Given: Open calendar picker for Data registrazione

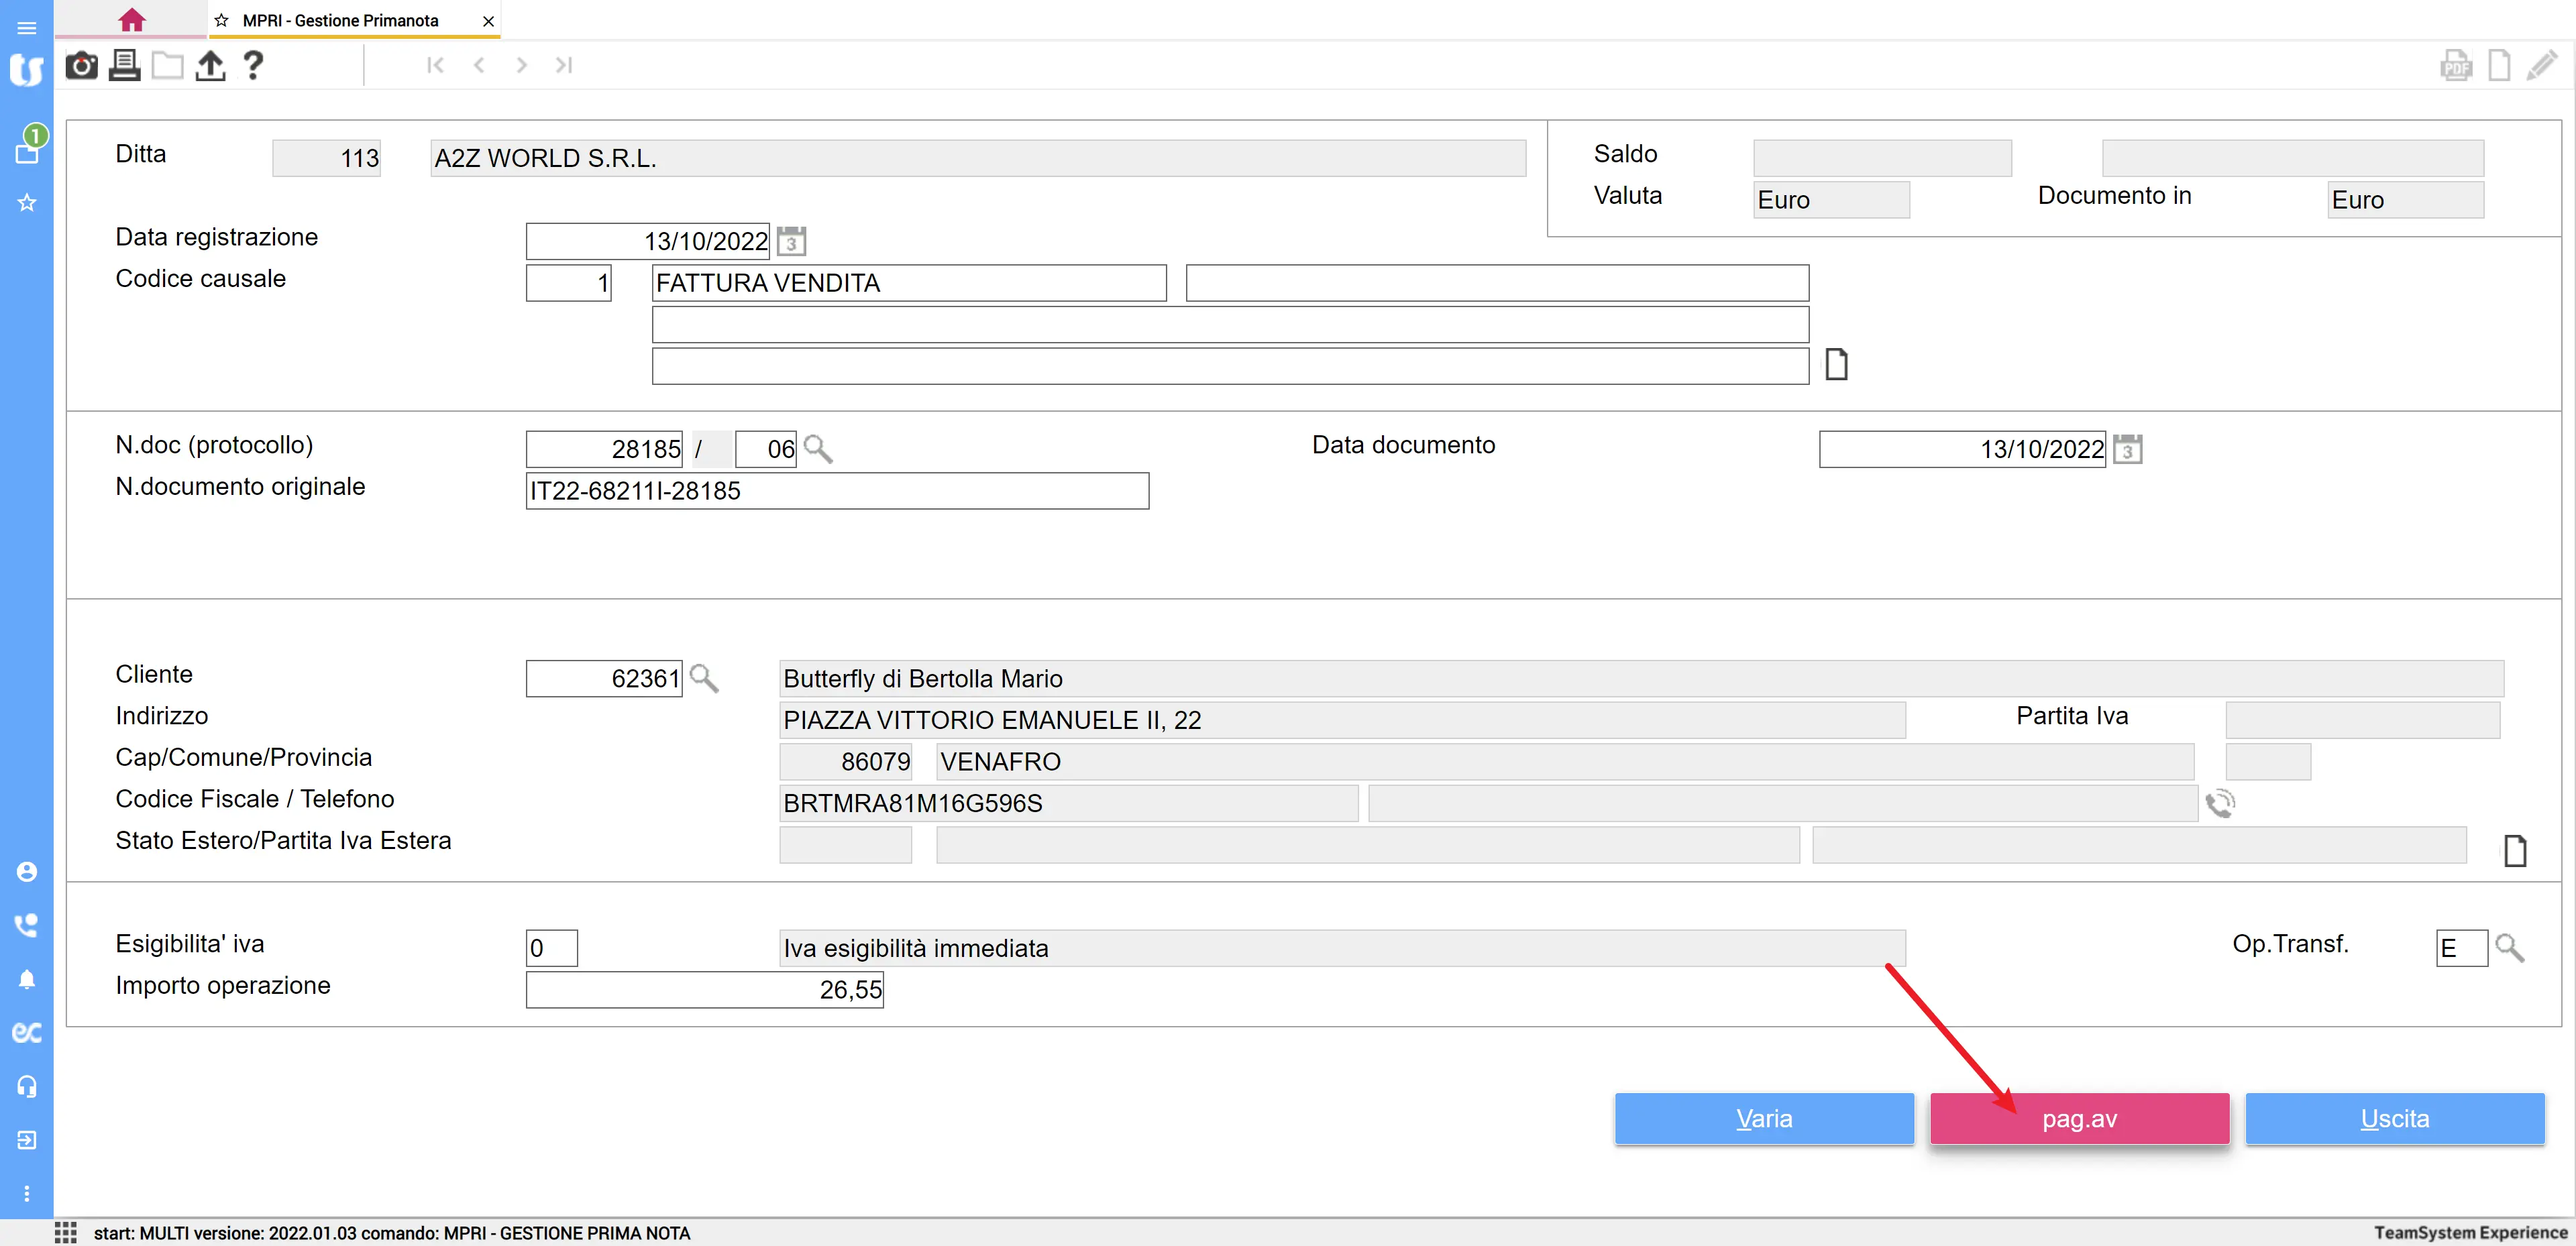Looking at the screenshot, I should click(x=791, y=241).
